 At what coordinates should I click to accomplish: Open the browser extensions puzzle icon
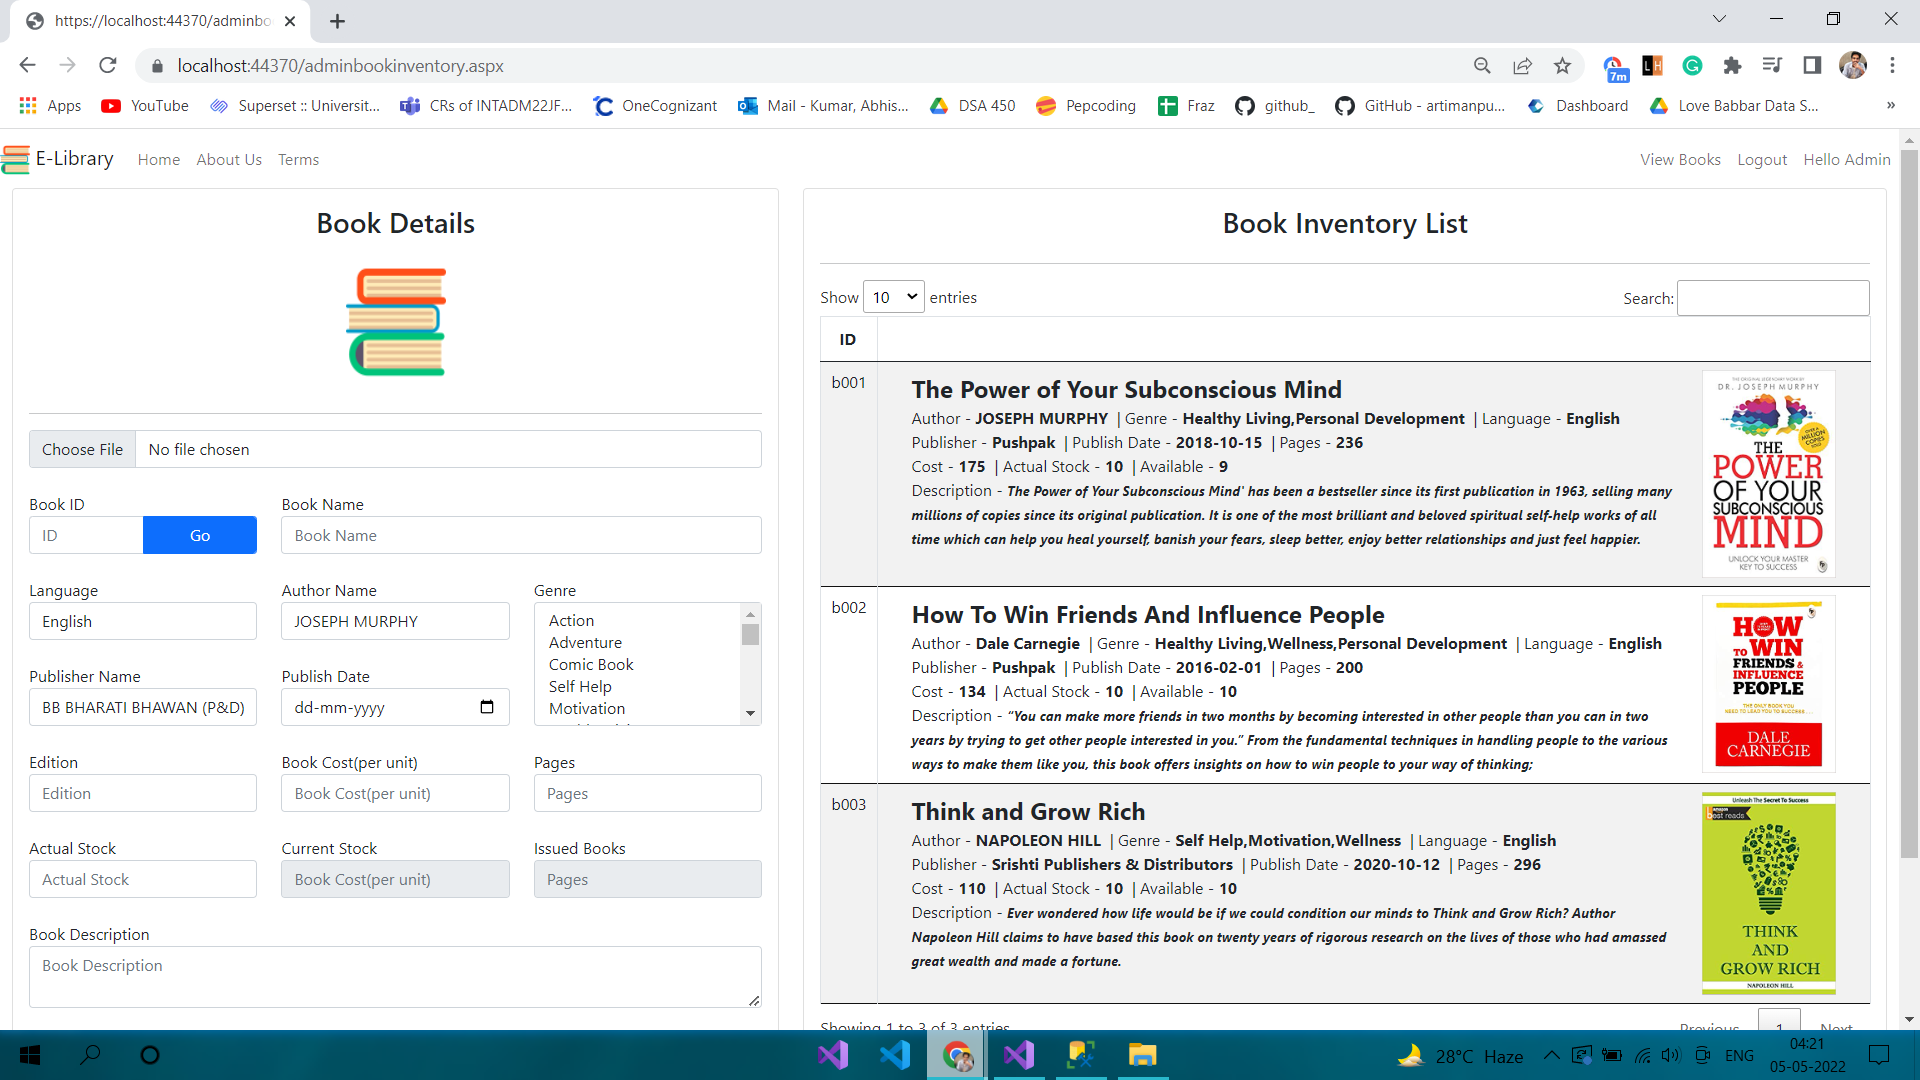click(x=1733, y=66)
